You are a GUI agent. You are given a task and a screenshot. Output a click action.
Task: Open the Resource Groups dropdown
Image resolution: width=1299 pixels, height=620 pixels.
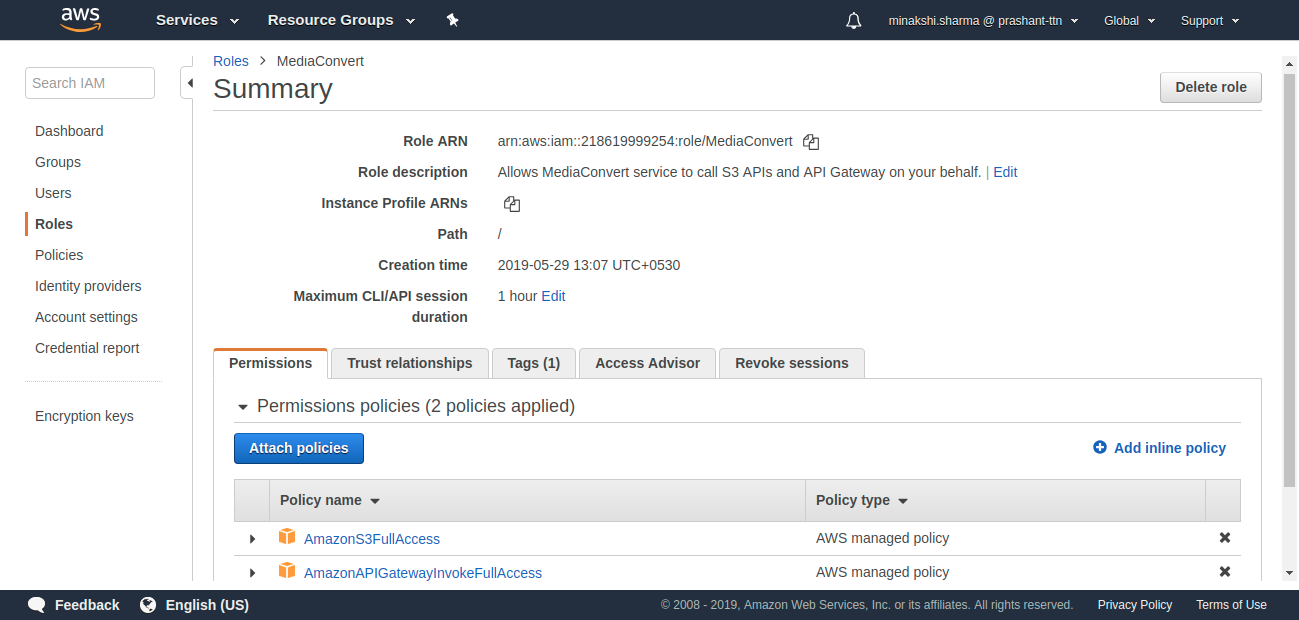coord(341,20)
